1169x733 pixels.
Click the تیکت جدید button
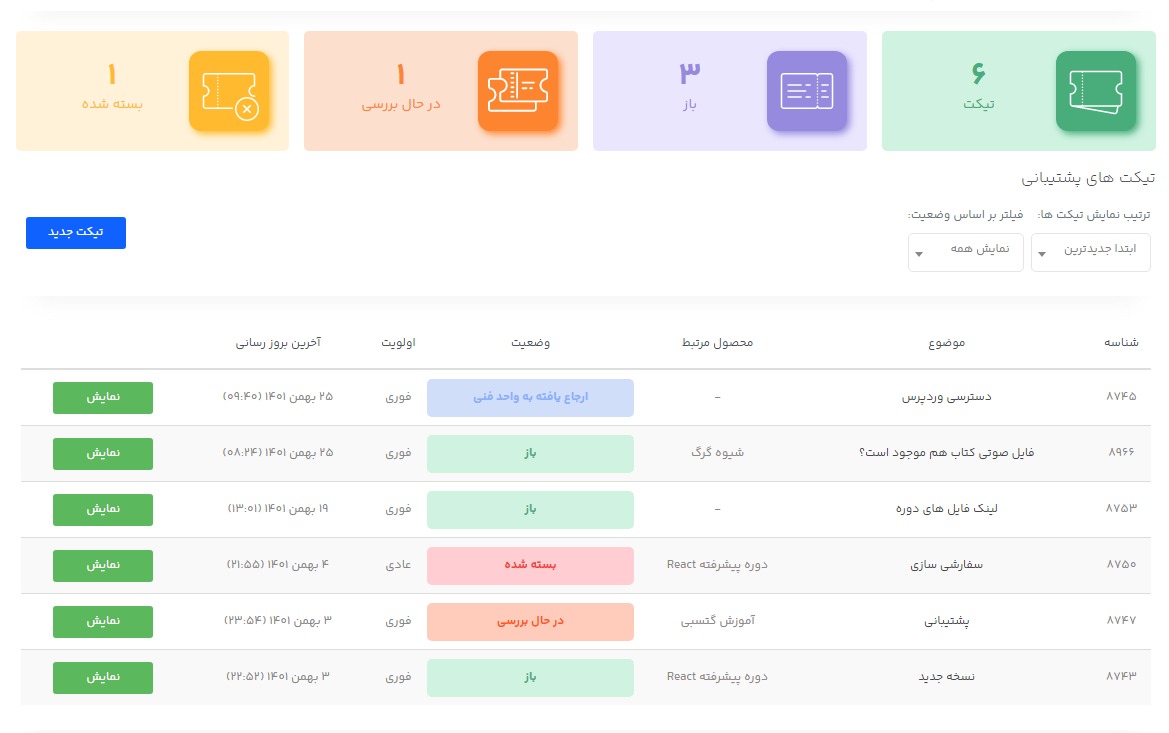click(76, 232)
